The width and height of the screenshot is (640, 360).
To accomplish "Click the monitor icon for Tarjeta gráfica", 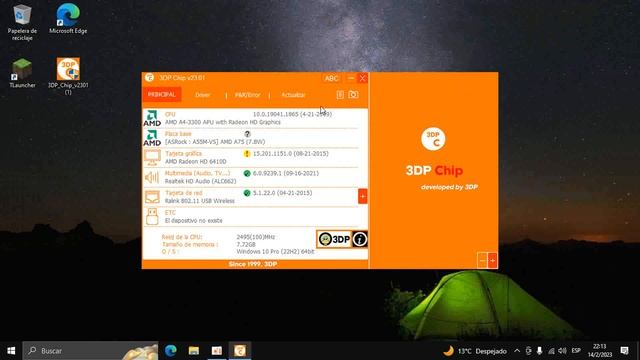I will (x=152, y=158).
